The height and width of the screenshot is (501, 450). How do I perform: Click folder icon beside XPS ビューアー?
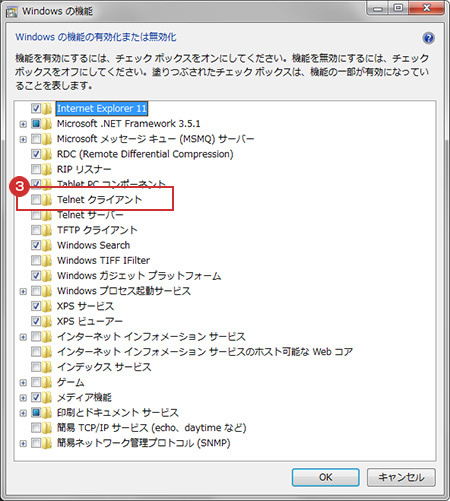click(47, 321)
